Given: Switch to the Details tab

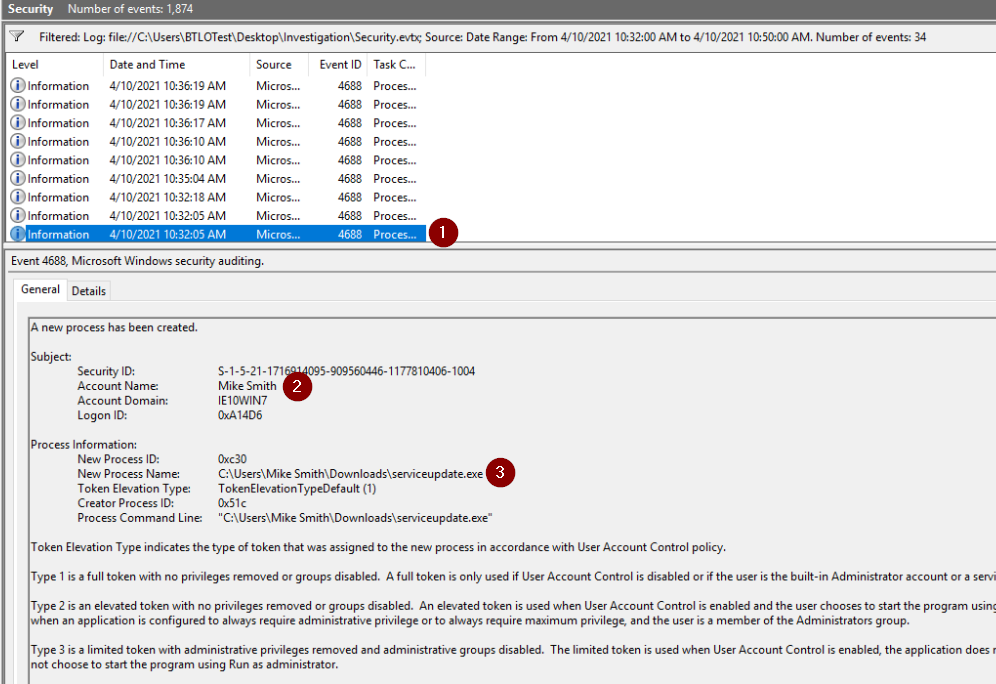Looking at the screenshot, I should point(89,291).
